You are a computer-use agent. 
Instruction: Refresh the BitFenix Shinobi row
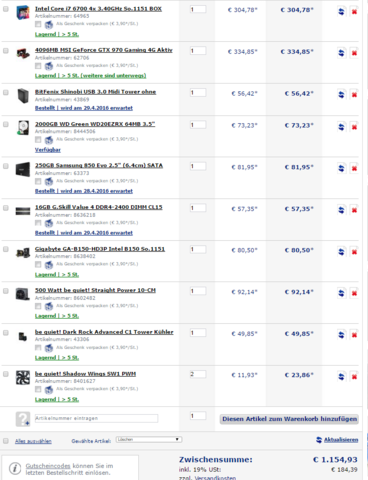[341, 95]
